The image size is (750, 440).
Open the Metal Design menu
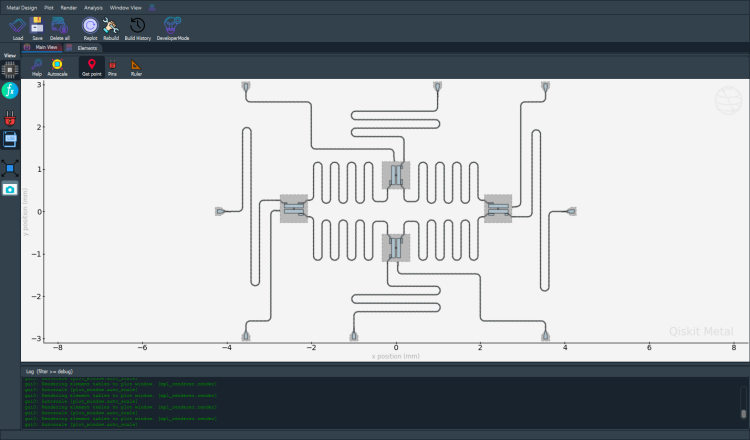22,8
